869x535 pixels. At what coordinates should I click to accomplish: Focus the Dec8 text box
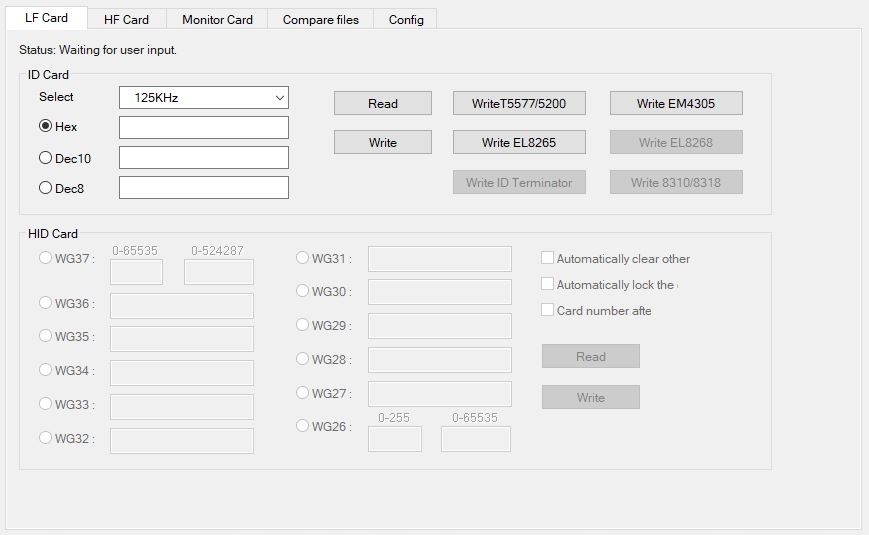[203, 187]
